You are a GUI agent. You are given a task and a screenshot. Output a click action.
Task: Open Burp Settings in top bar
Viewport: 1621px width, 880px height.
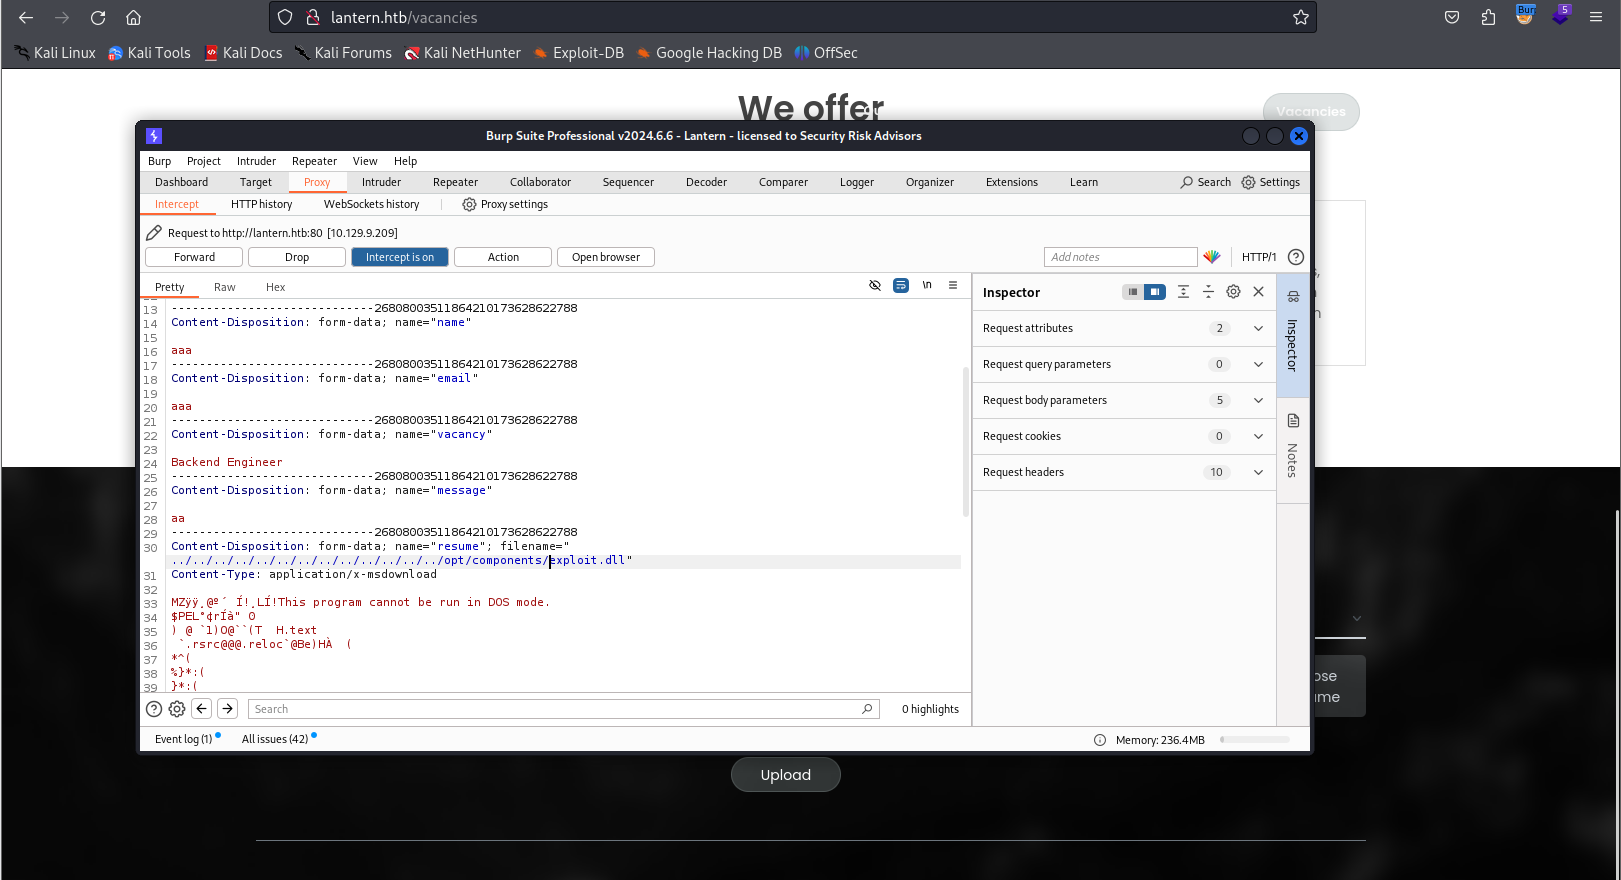pos(1270,182)
